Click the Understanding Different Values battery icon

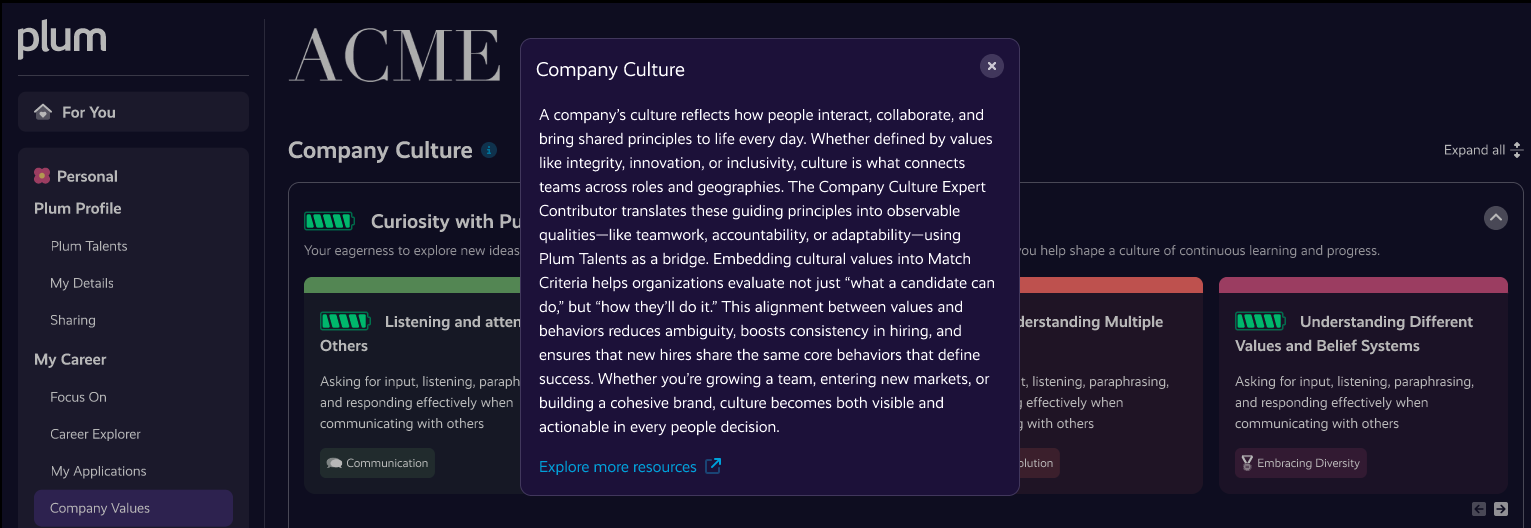tap(1260, 321)
